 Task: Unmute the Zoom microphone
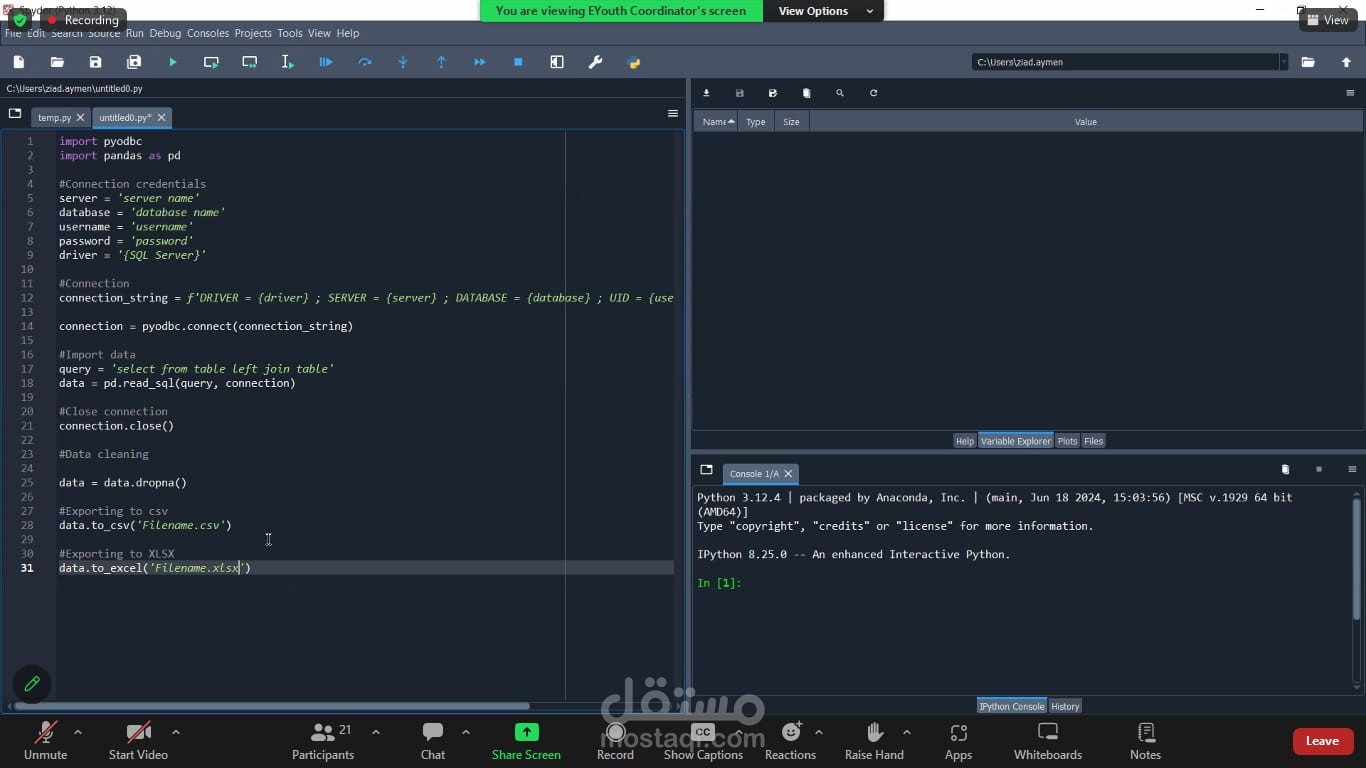pyautogui.click(x=45, y=741)
